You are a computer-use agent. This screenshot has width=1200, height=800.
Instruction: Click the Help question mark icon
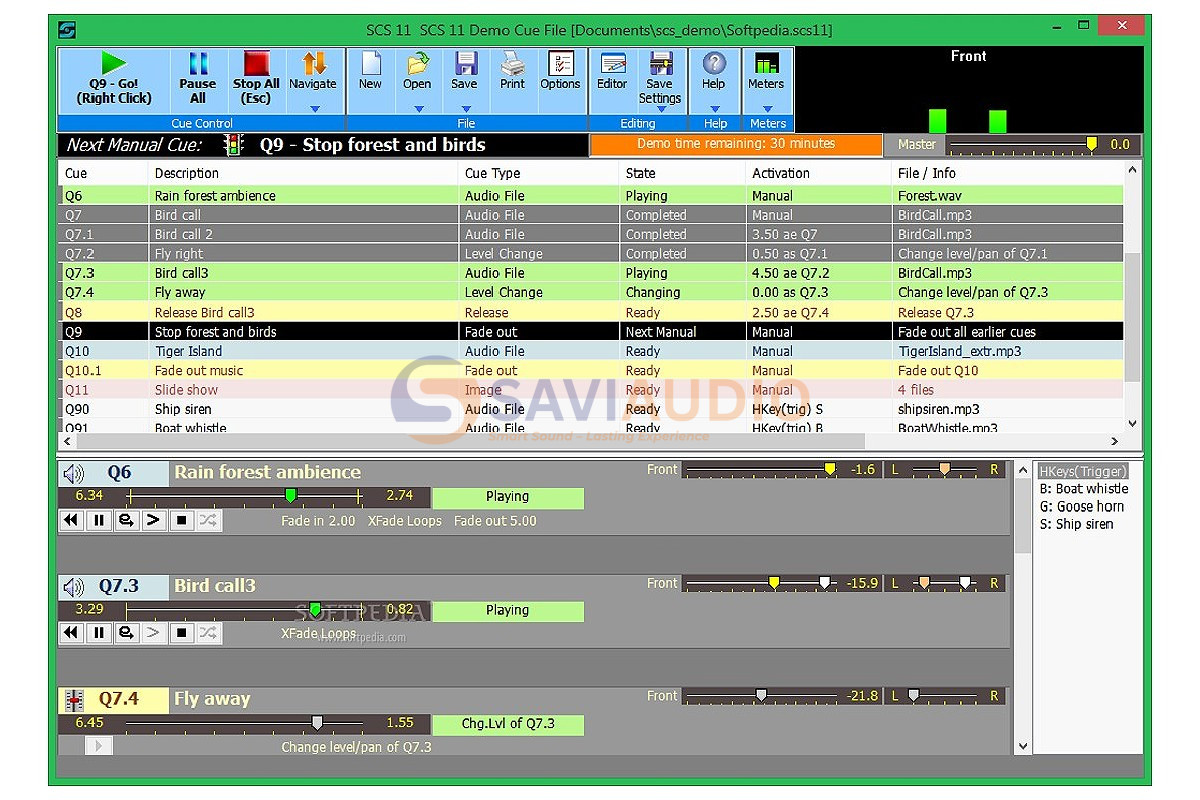pos(714,72)
